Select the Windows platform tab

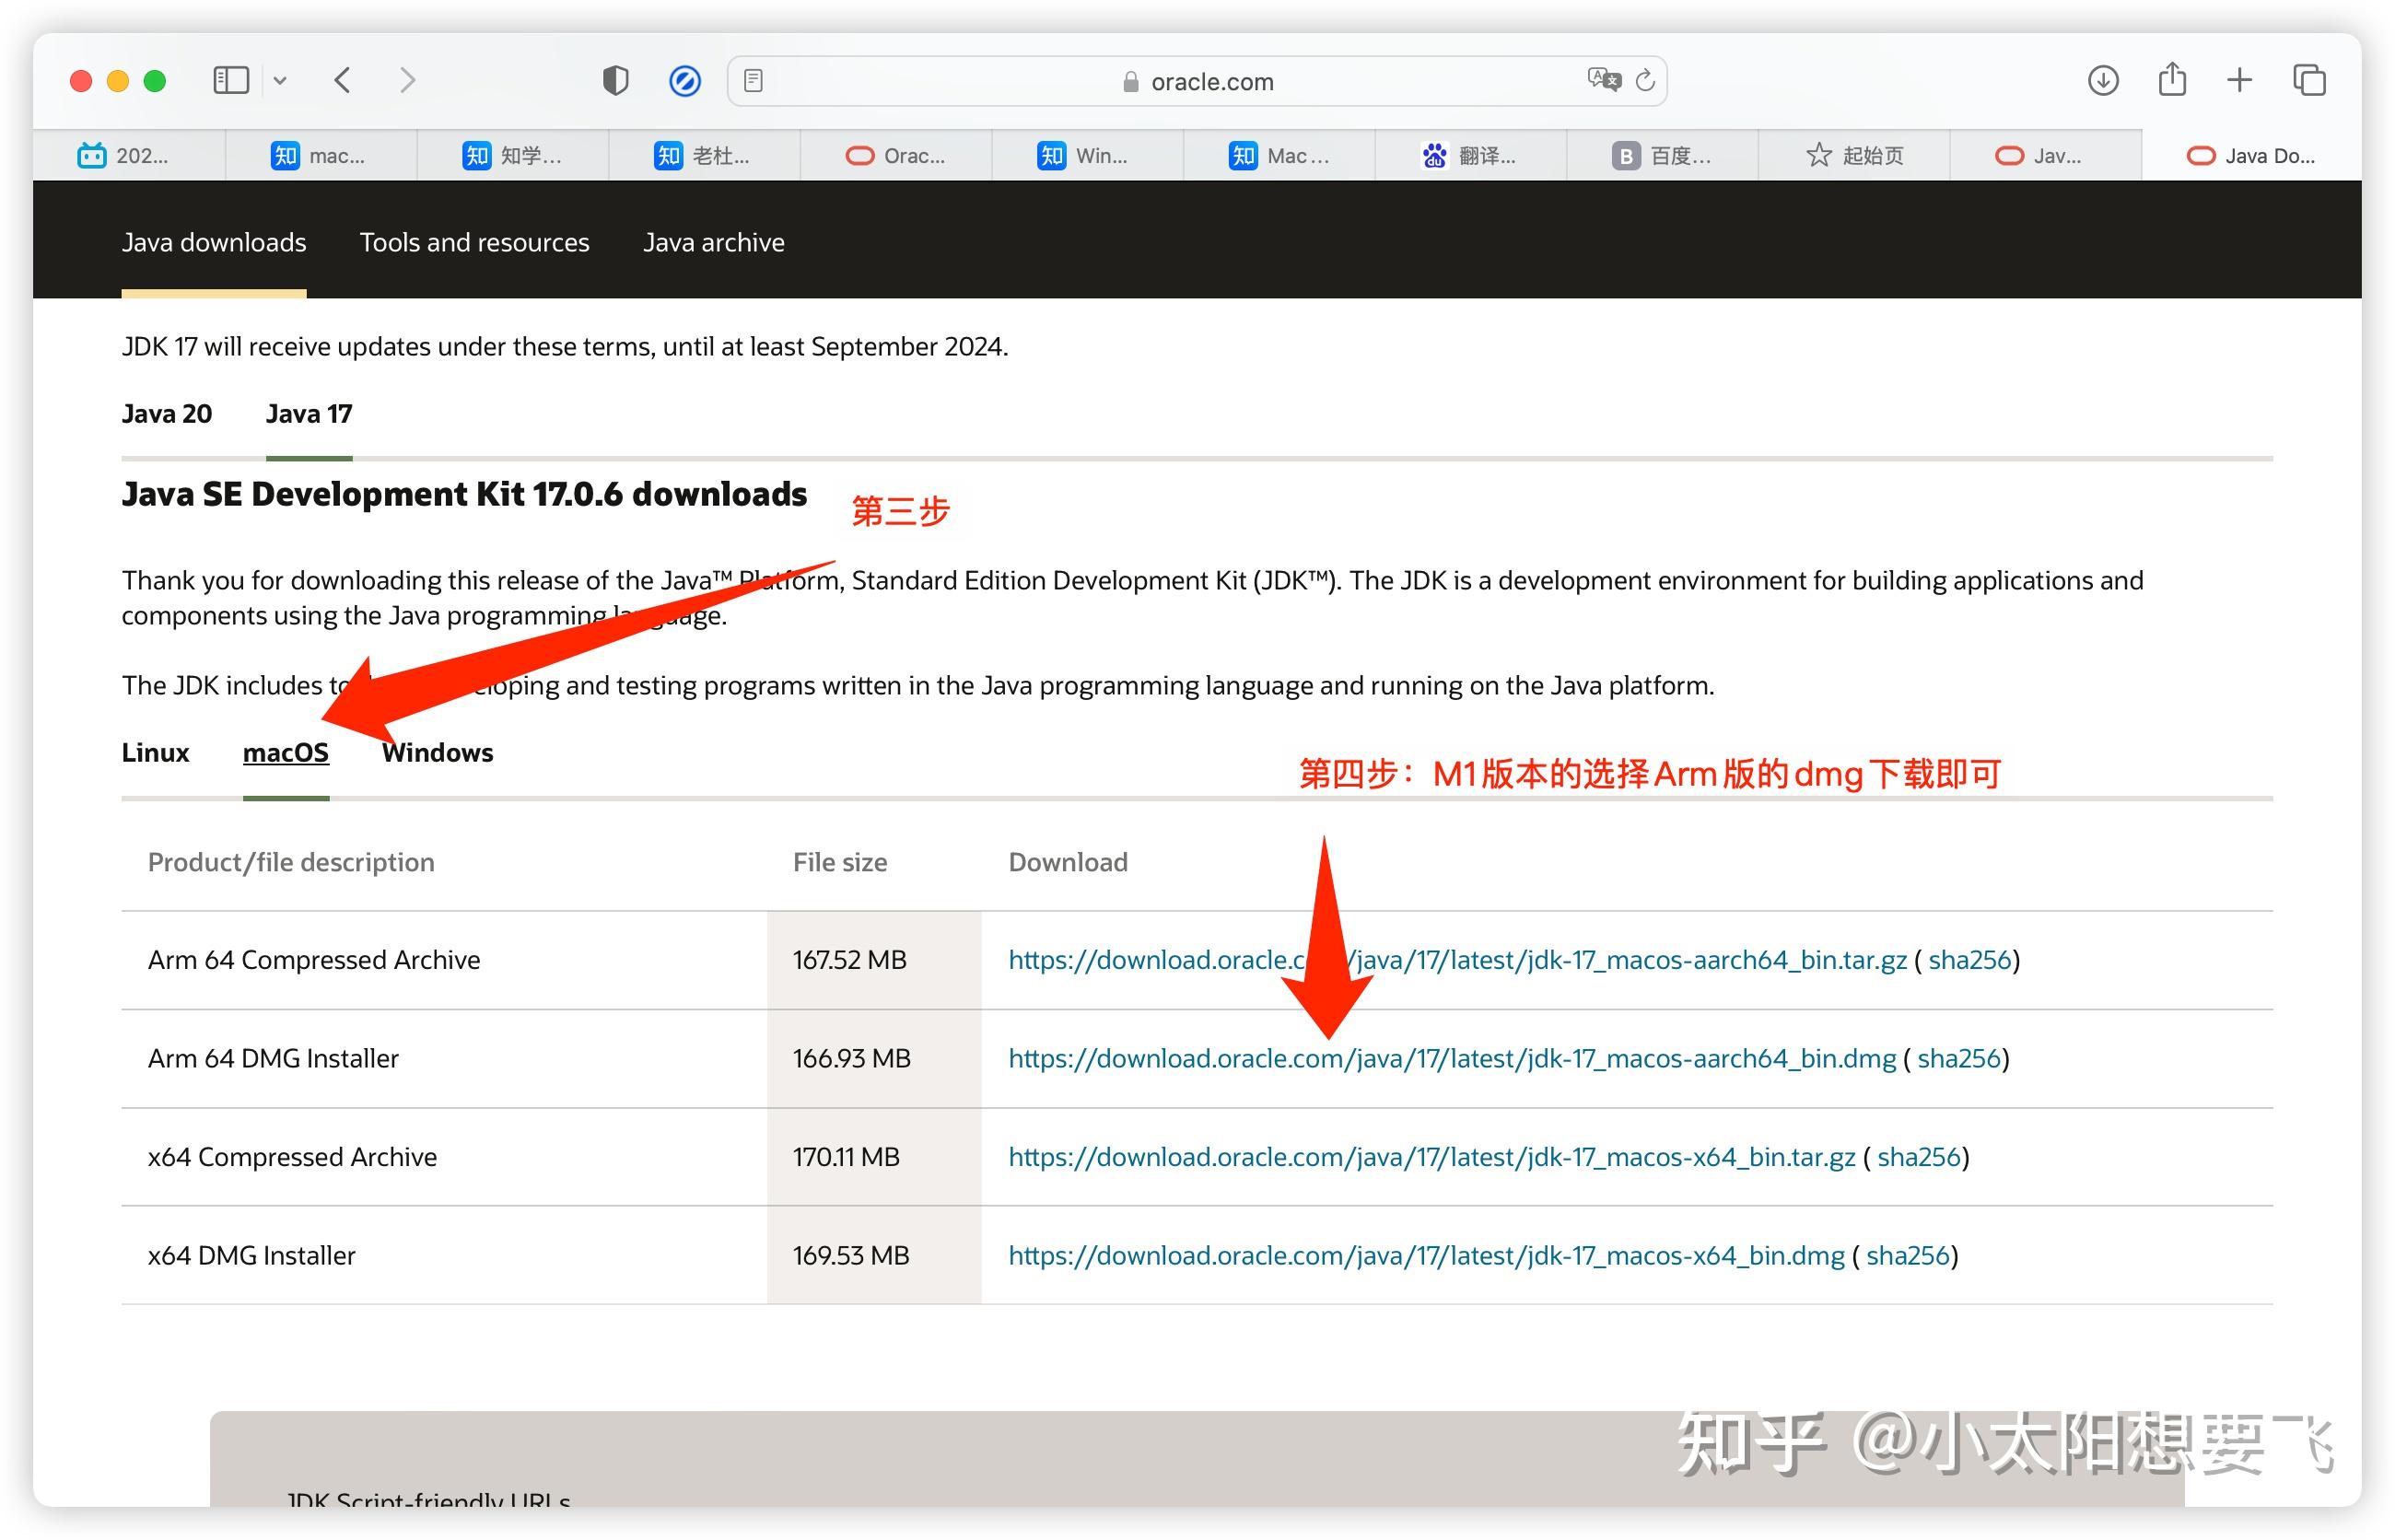(x=437, y=752)
